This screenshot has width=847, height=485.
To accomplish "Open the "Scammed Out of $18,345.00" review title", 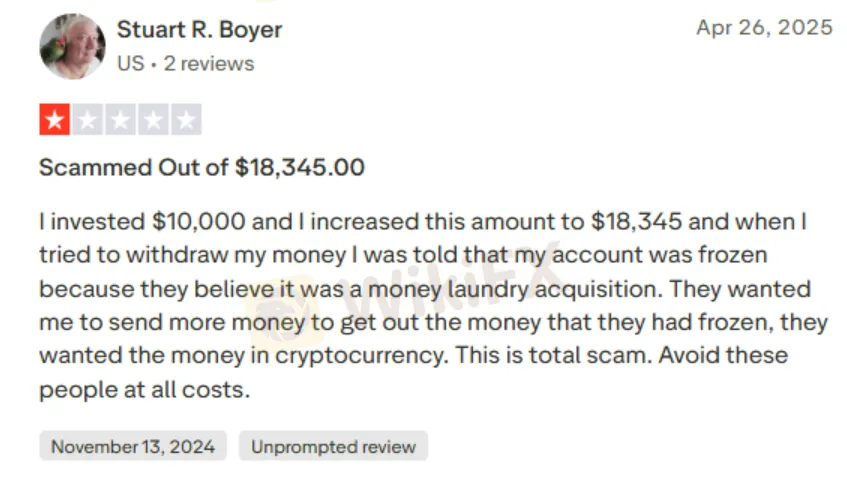I will [201, 167].
